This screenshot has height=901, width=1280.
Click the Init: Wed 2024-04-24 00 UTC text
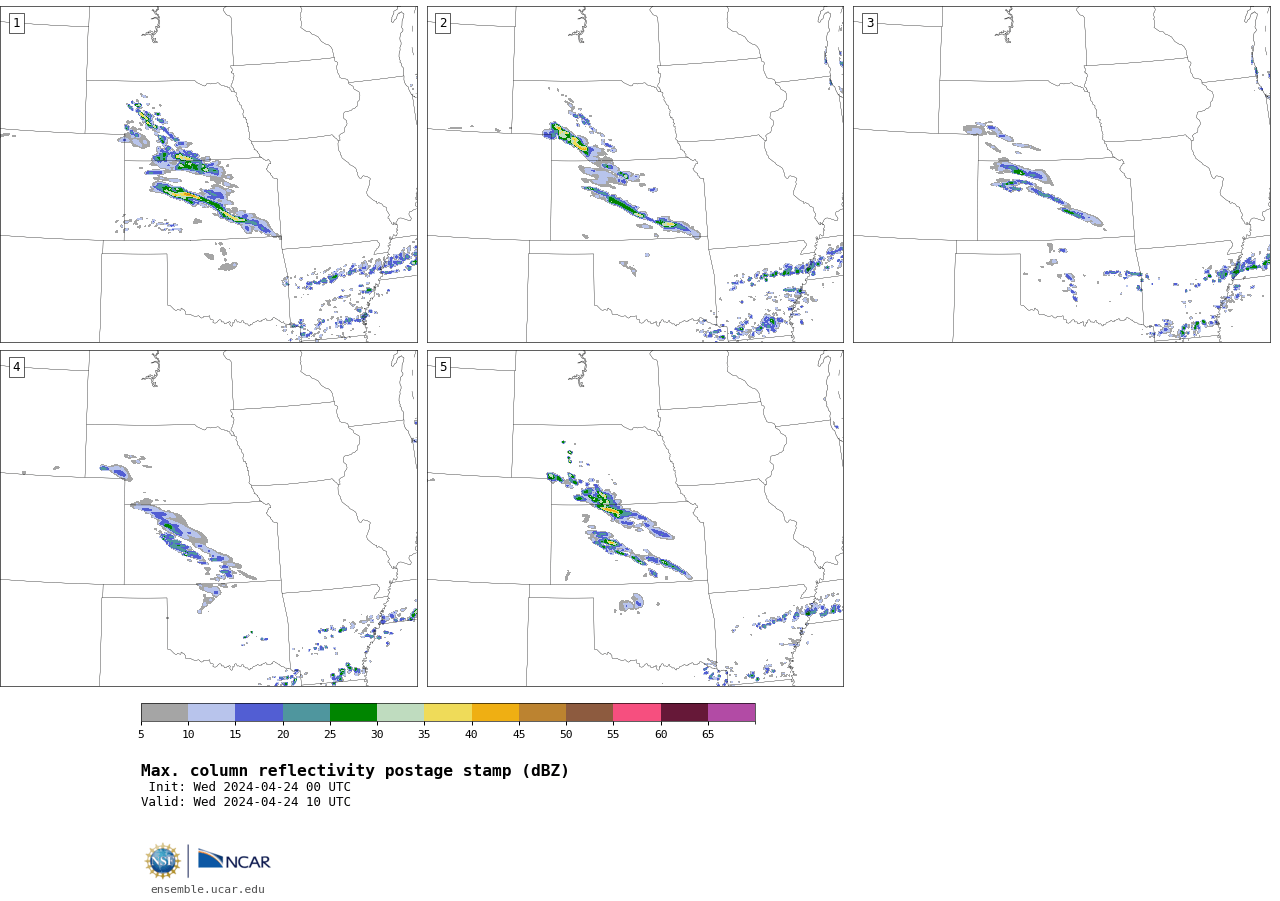[x=250, y=787]
